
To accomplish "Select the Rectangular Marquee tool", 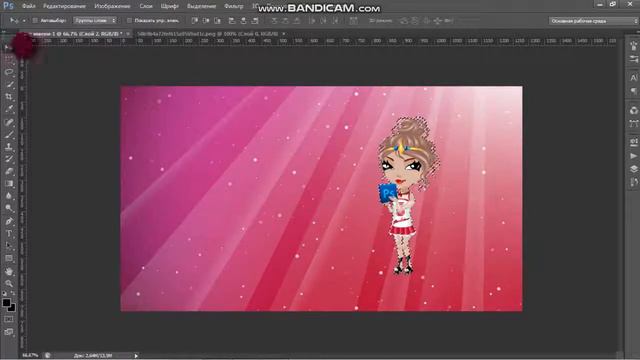I will tap(9, 60).
